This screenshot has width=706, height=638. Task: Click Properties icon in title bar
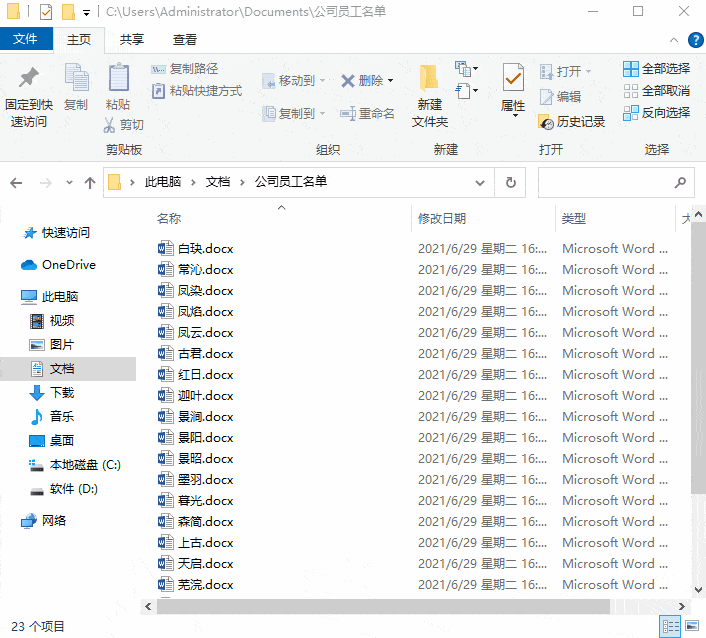46,12
